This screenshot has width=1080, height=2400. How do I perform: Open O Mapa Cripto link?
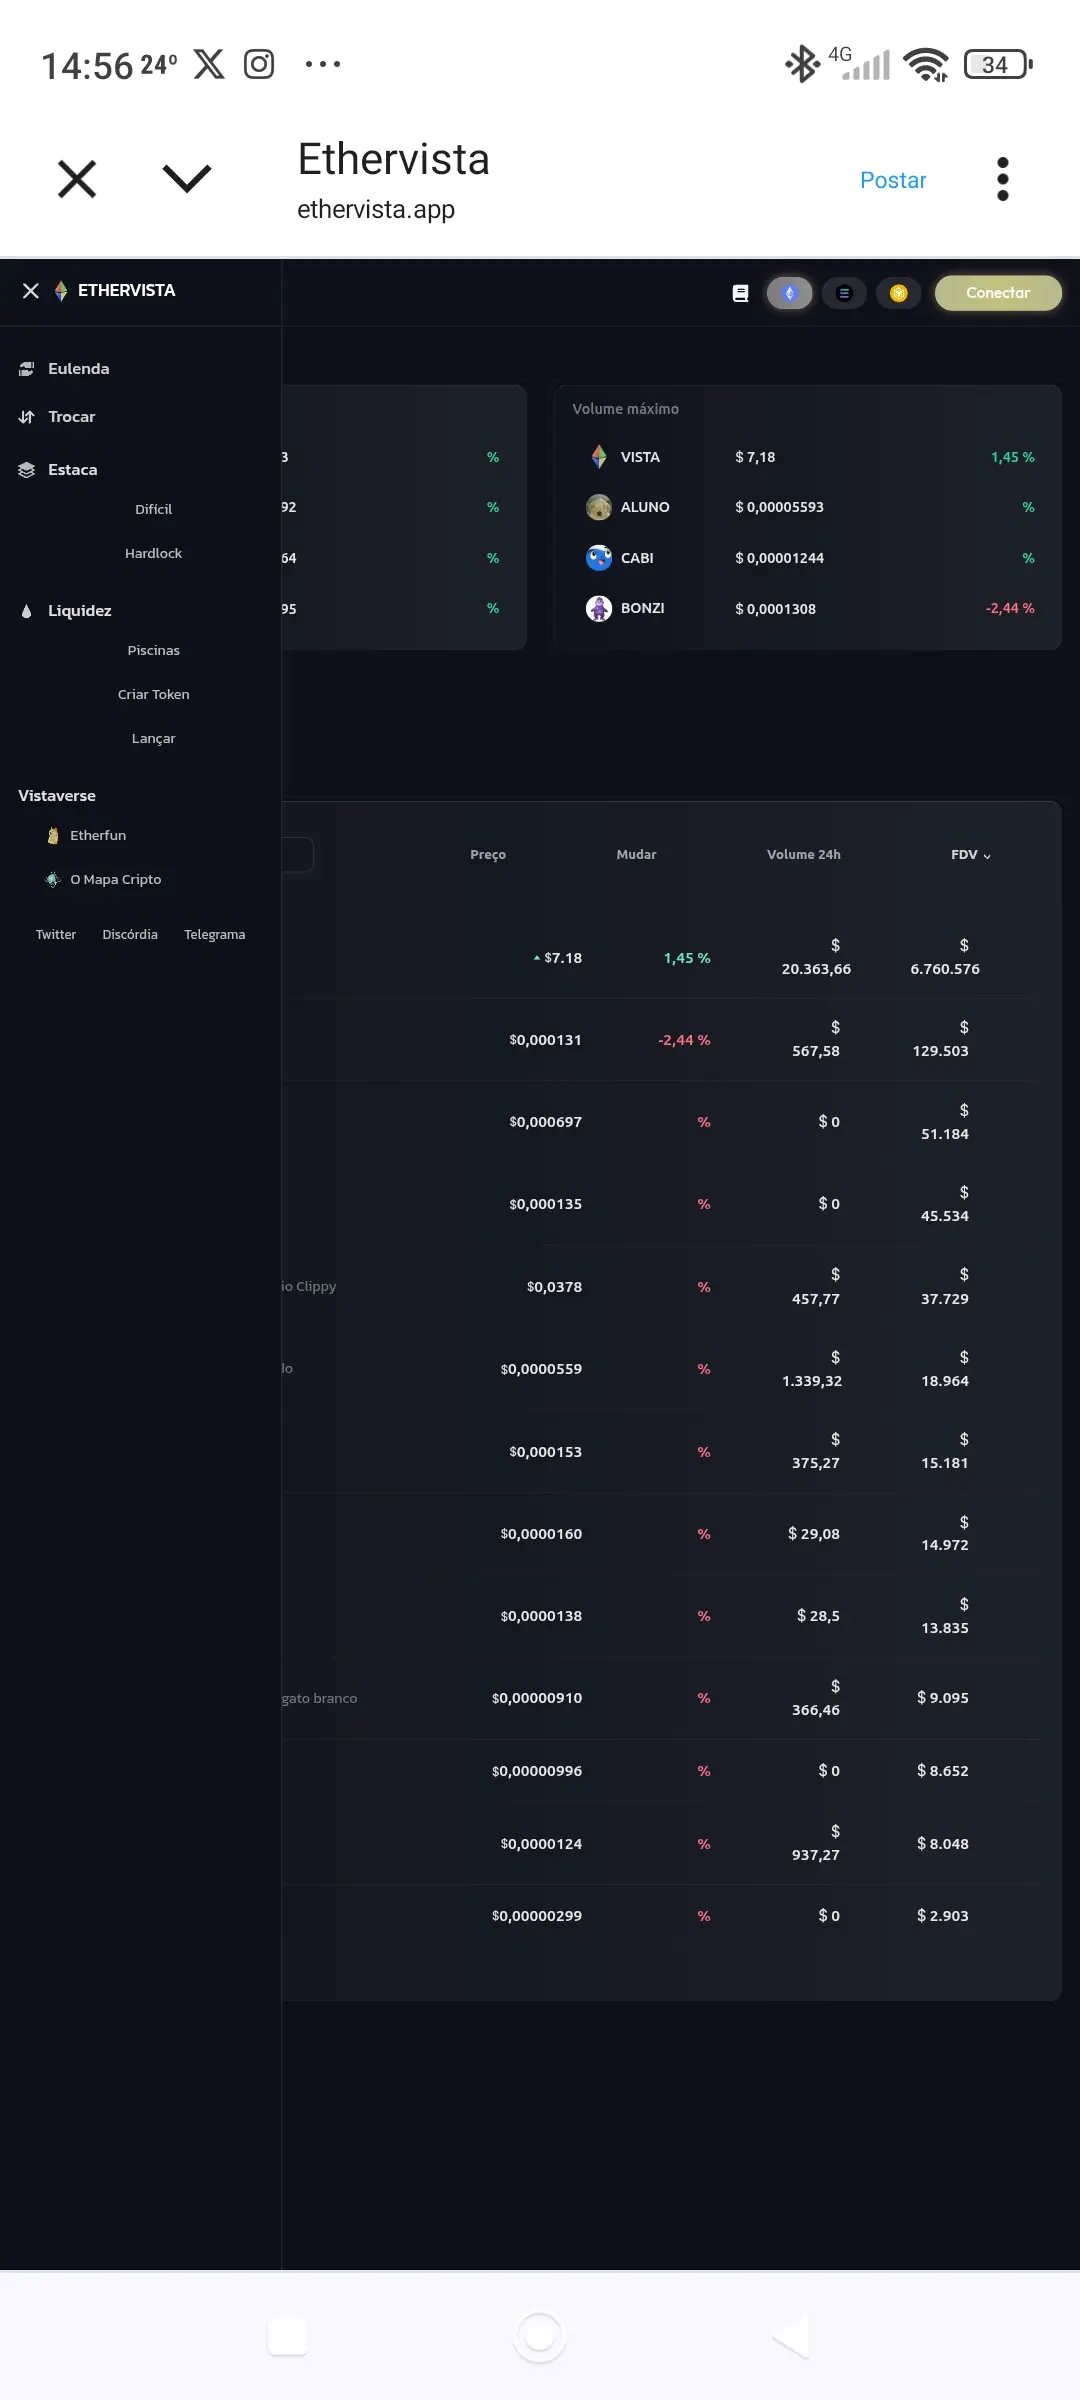(115, 879)
